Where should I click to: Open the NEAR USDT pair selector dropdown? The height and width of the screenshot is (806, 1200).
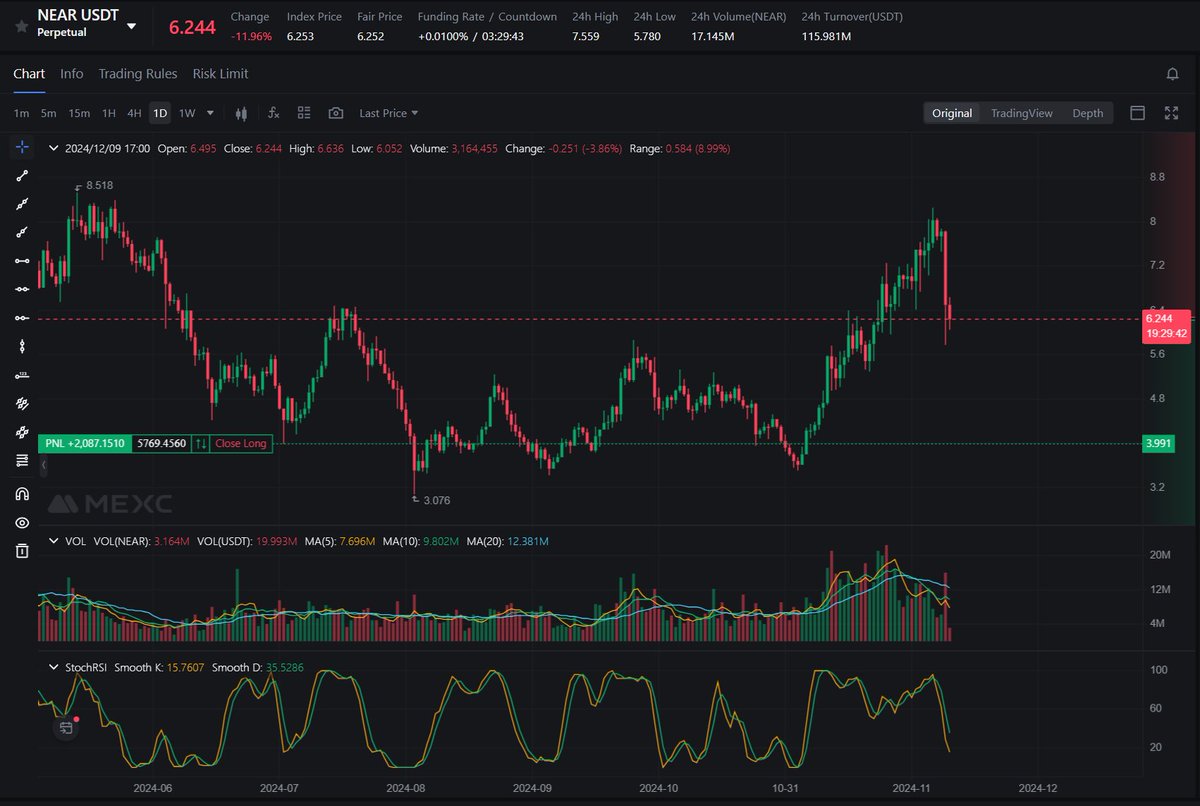point(132,26)
